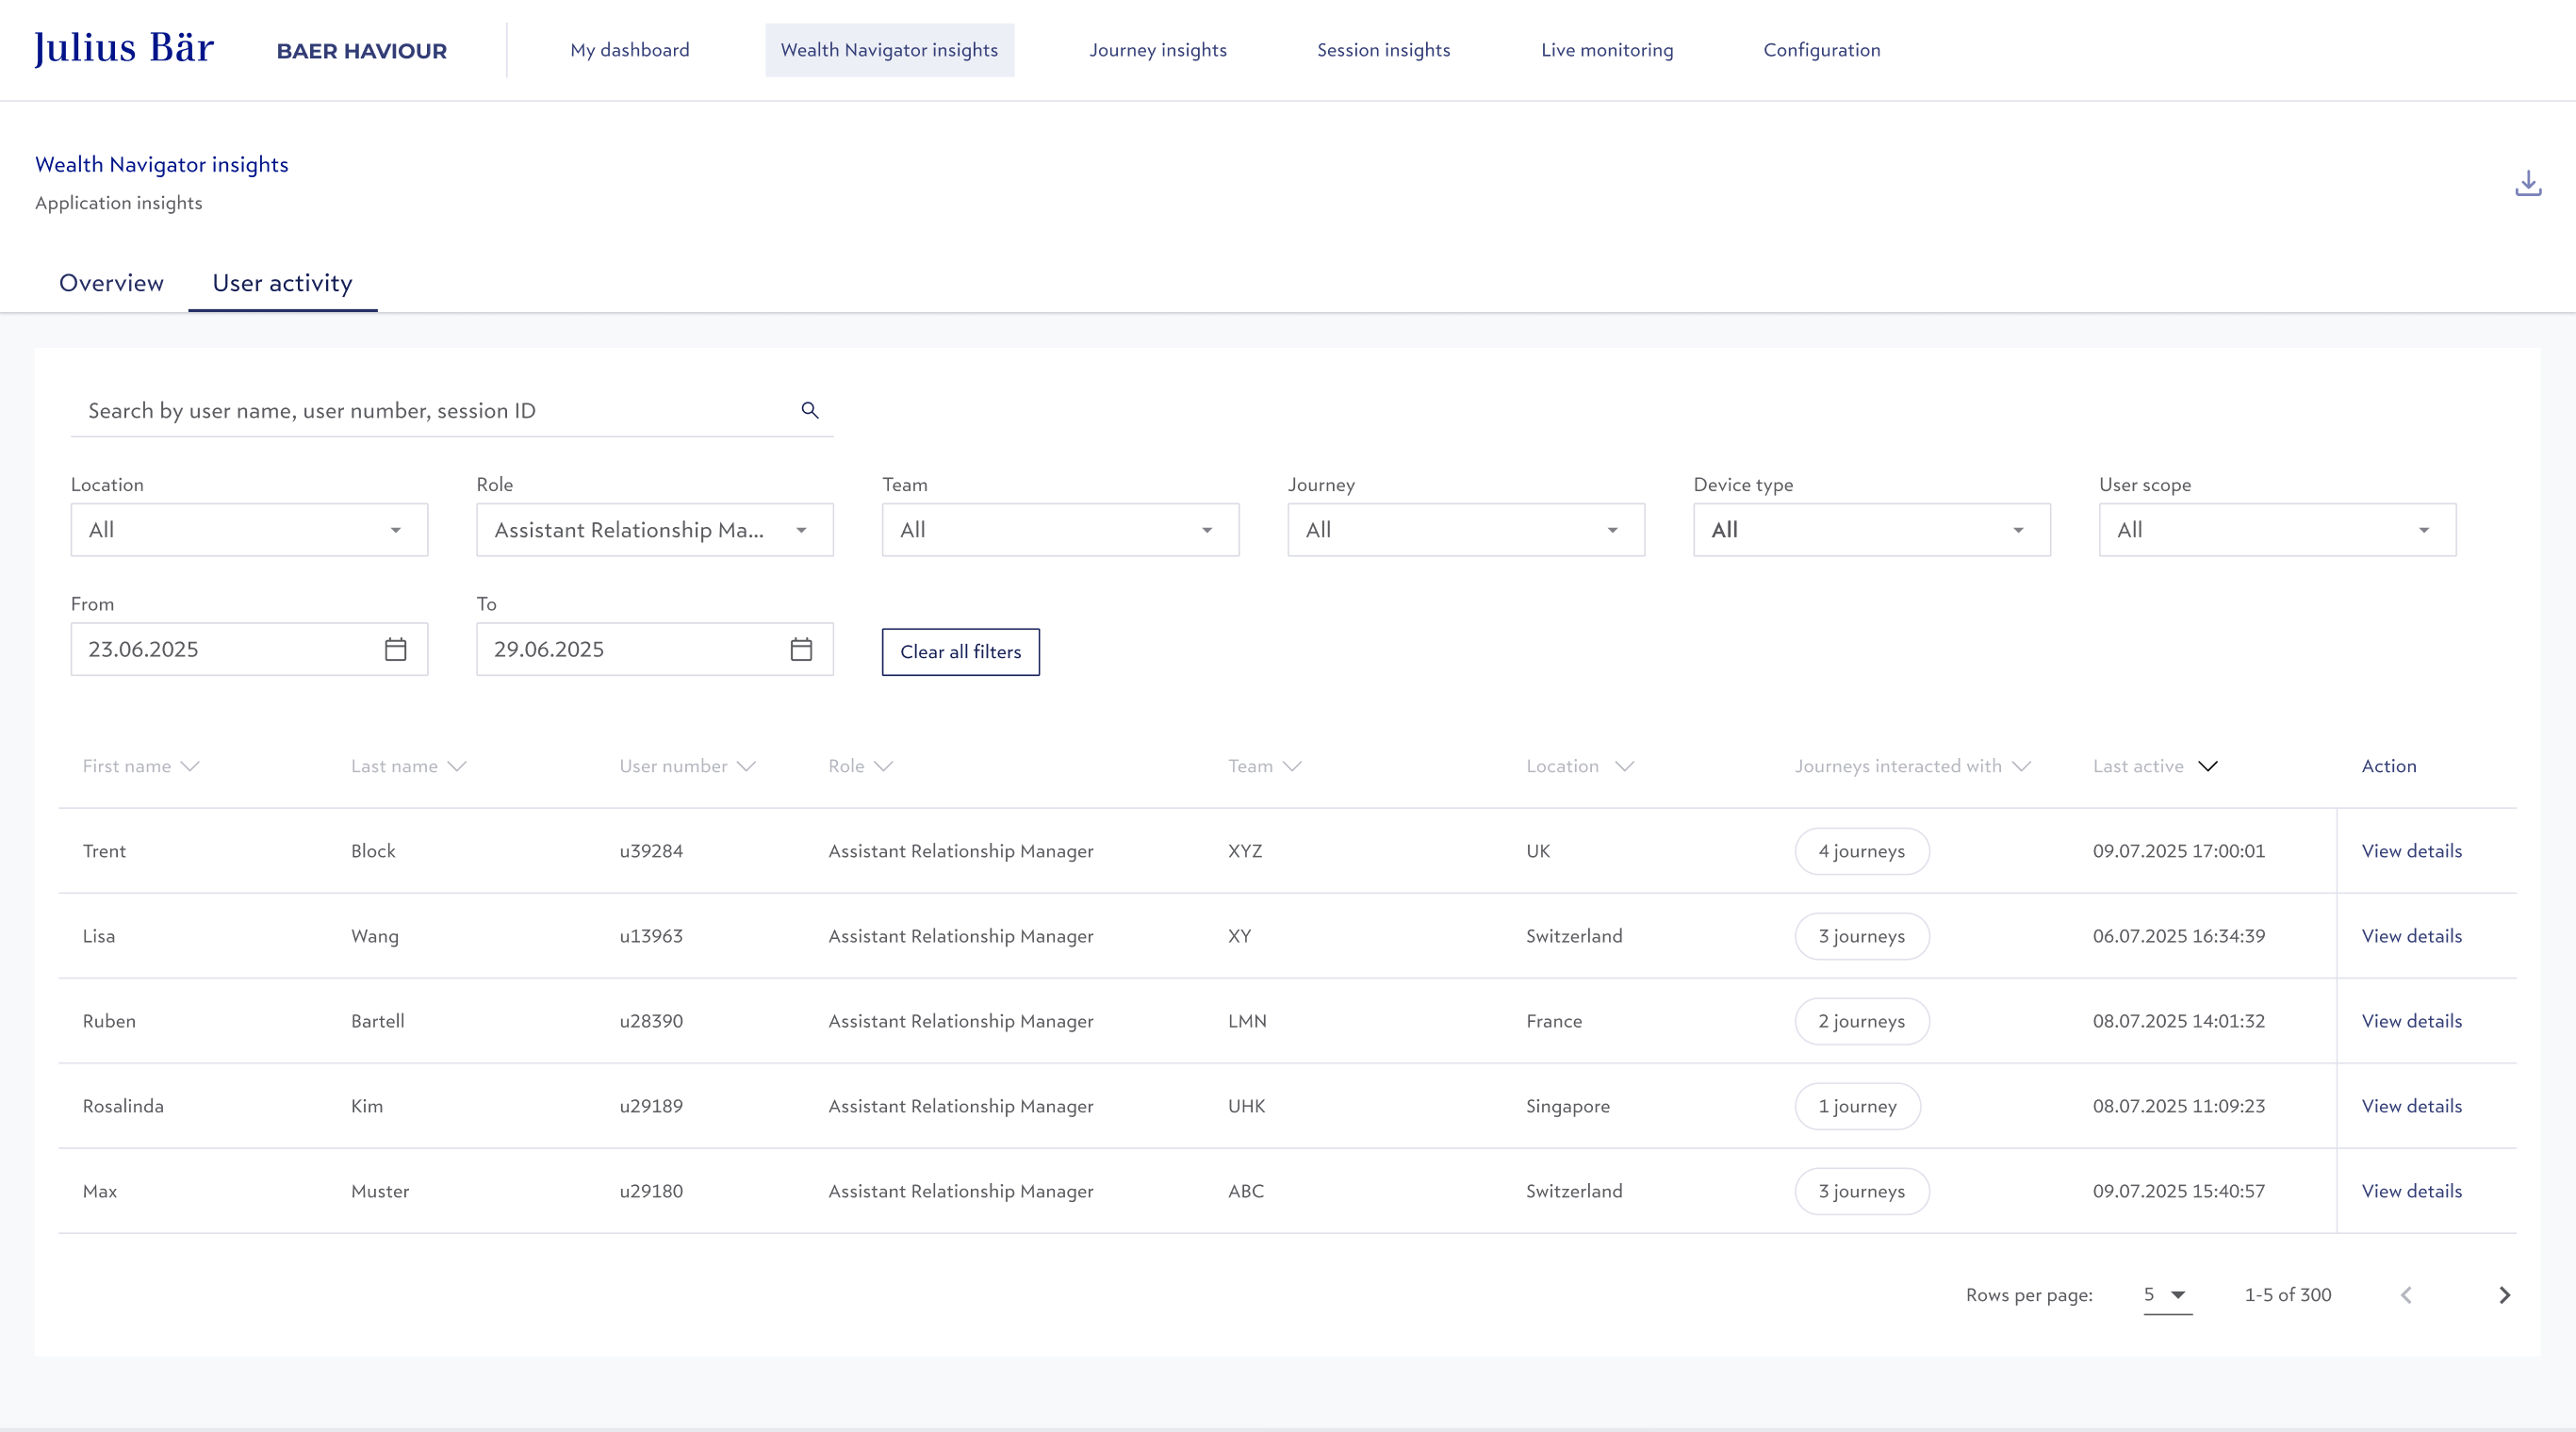Screen dimensions: 2576x1432
Task: Open Journey insights nav item
Action: (x=1158, y=50)
